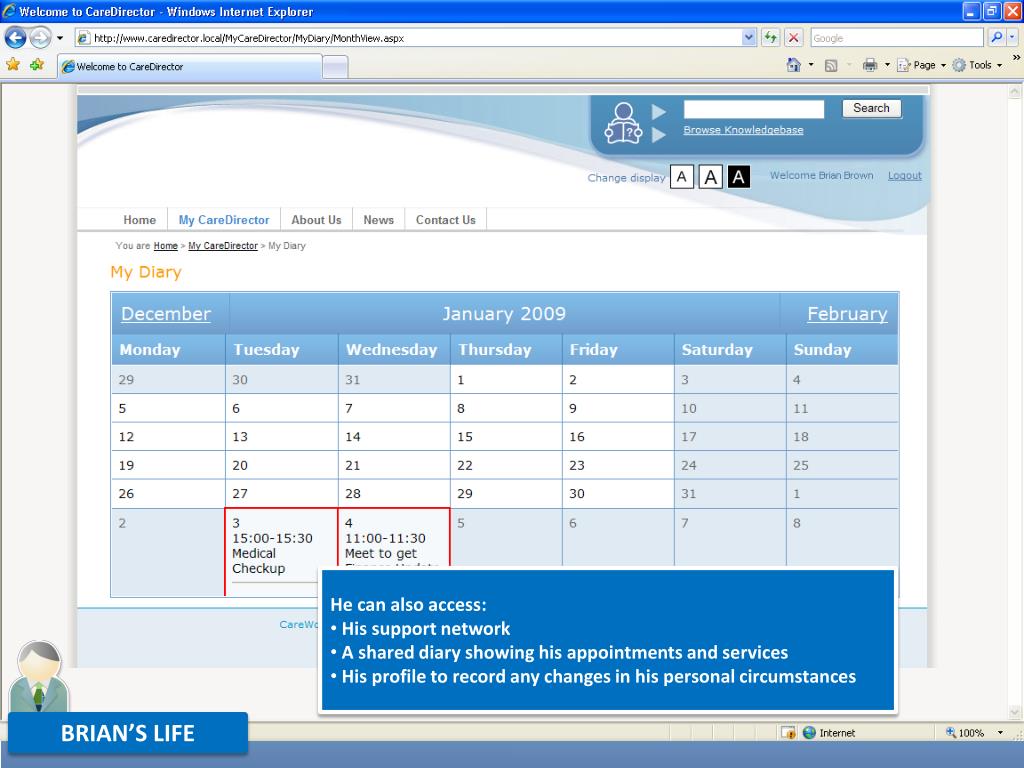
Task: Select the large text size A button
Action: [711, 176]
